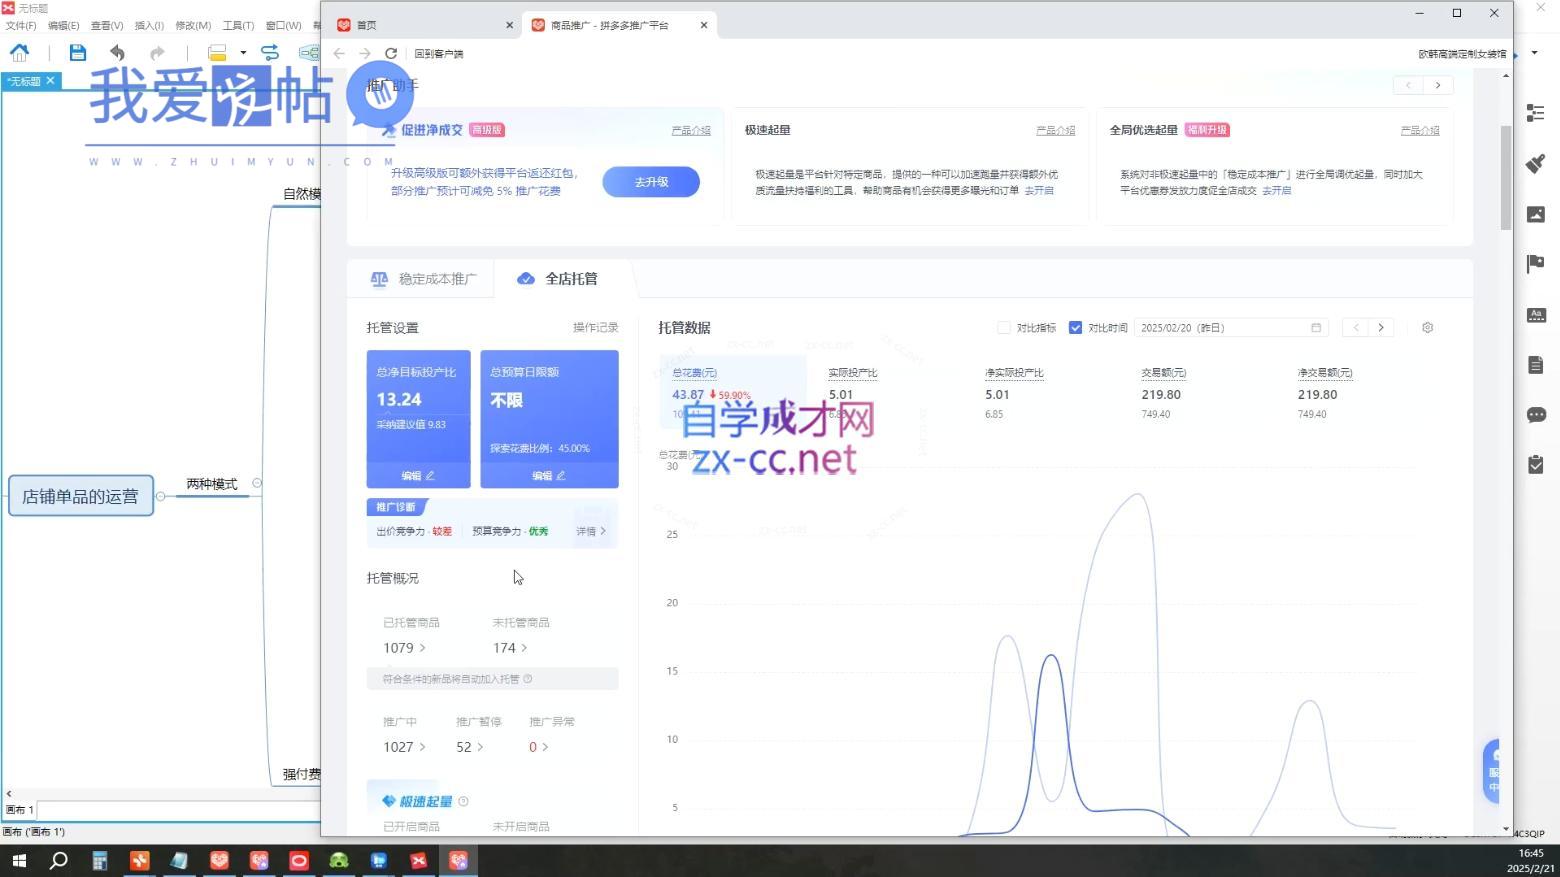Click the 去升级 upgrade button
The width and height of the screenshot is (1560, 877).
(x=651, y=182)
